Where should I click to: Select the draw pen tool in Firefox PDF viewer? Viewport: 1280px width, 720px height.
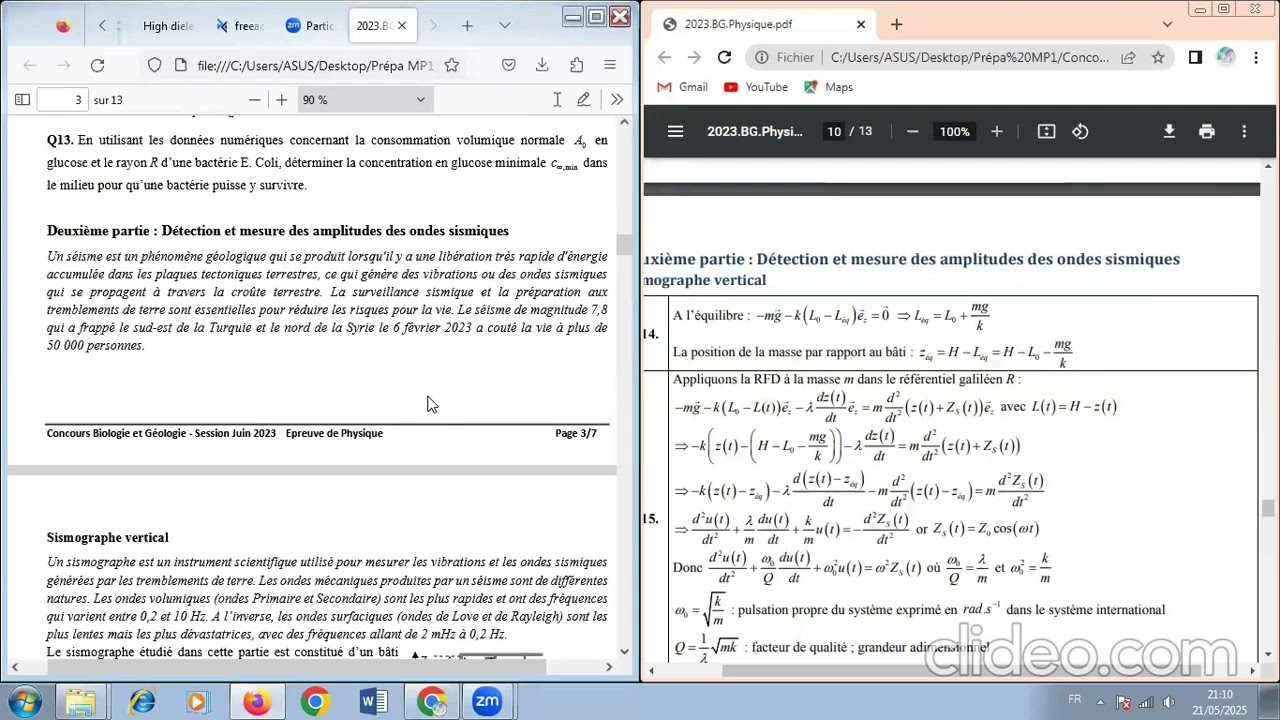click(584, 100)
